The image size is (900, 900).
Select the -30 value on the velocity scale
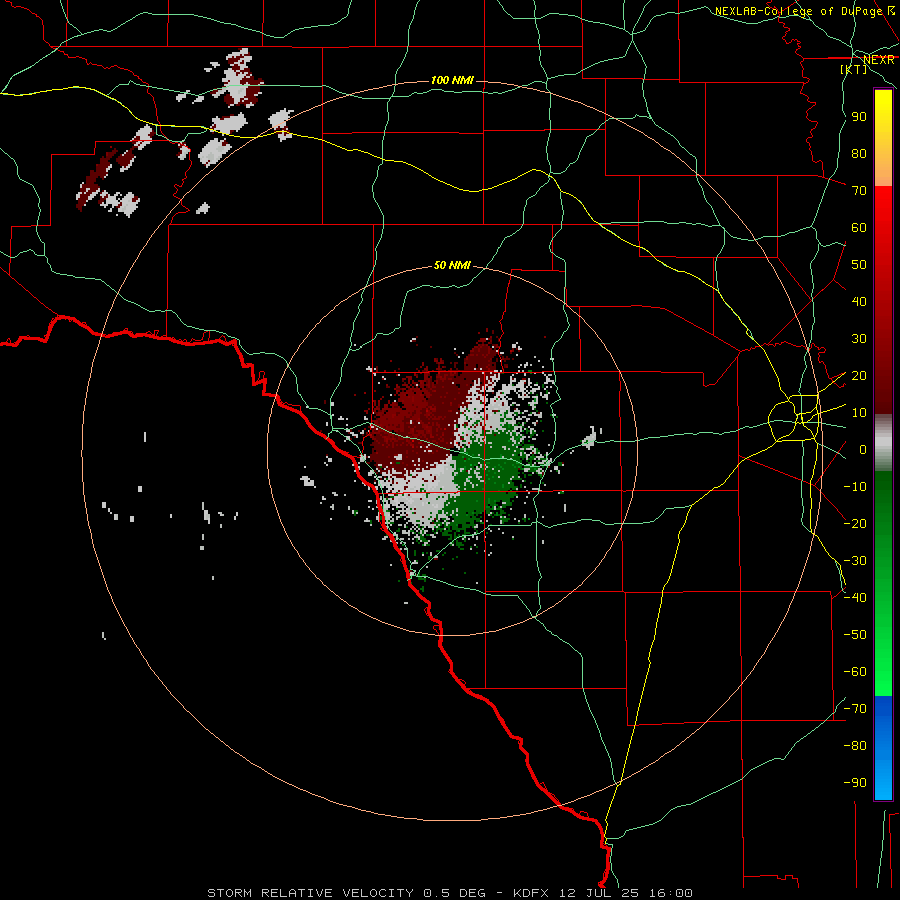[855, 561]
